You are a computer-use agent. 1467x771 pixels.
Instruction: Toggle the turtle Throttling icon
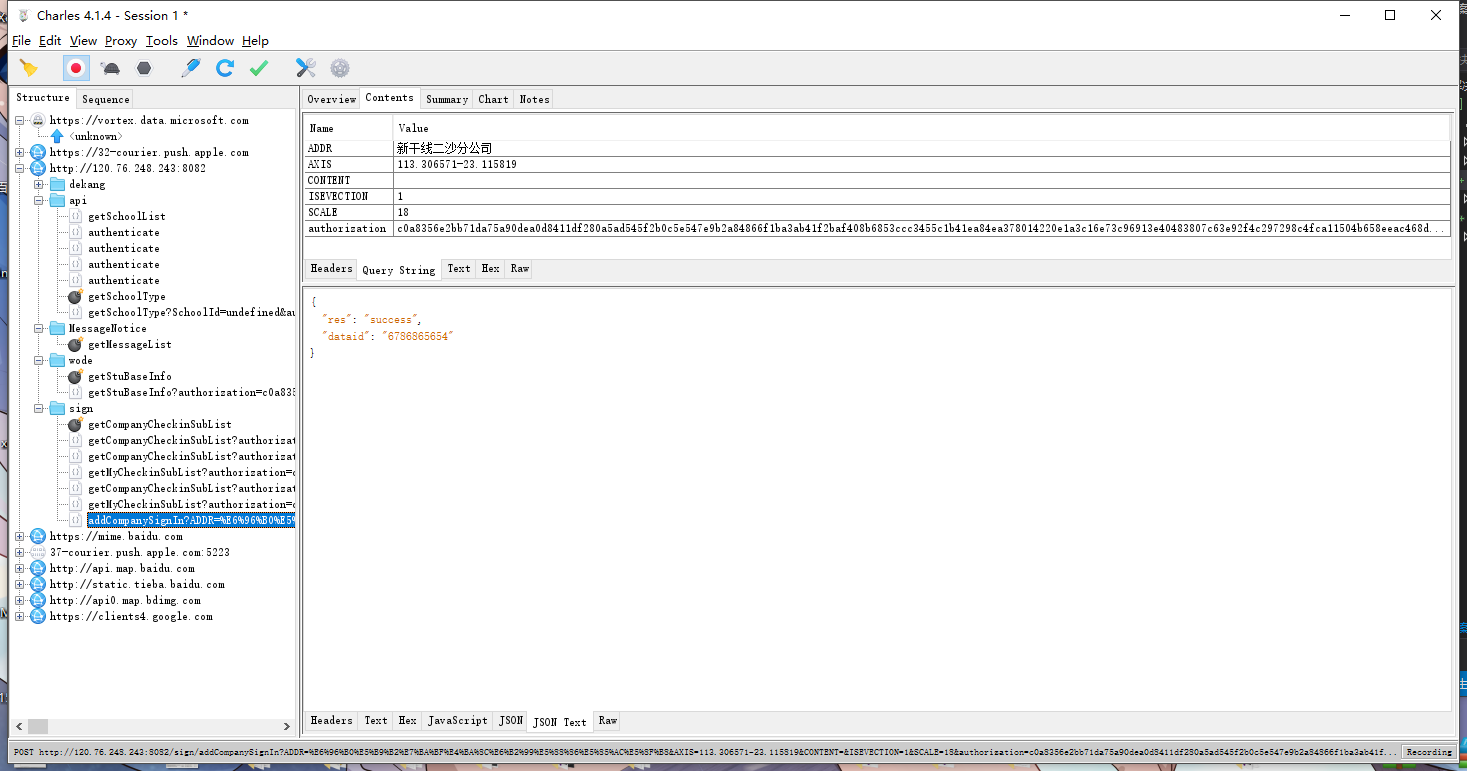[110, 68]
